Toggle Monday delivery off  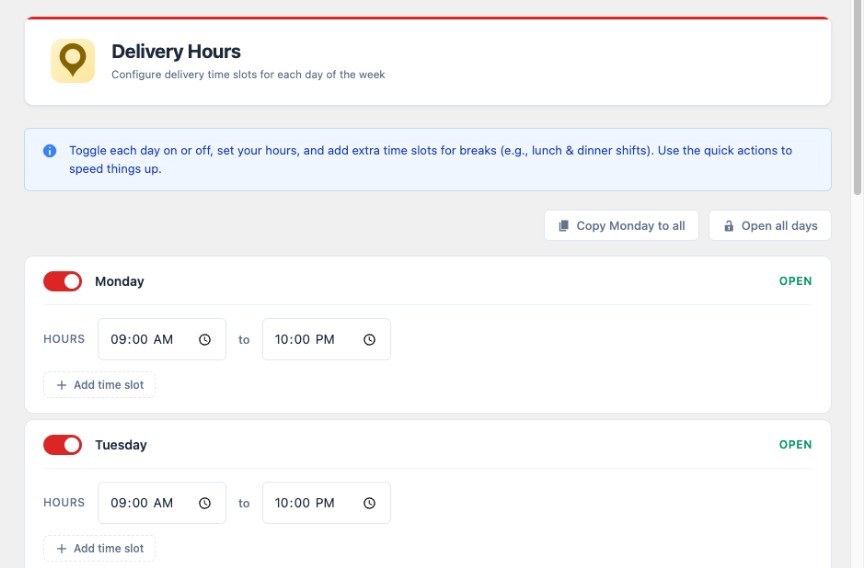[x=62, y=281]
